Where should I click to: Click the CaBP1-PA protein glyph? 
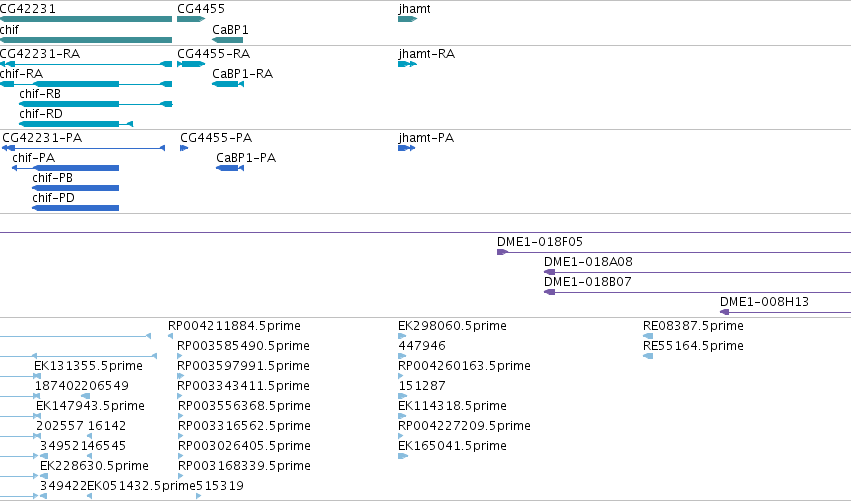point(230,168)
